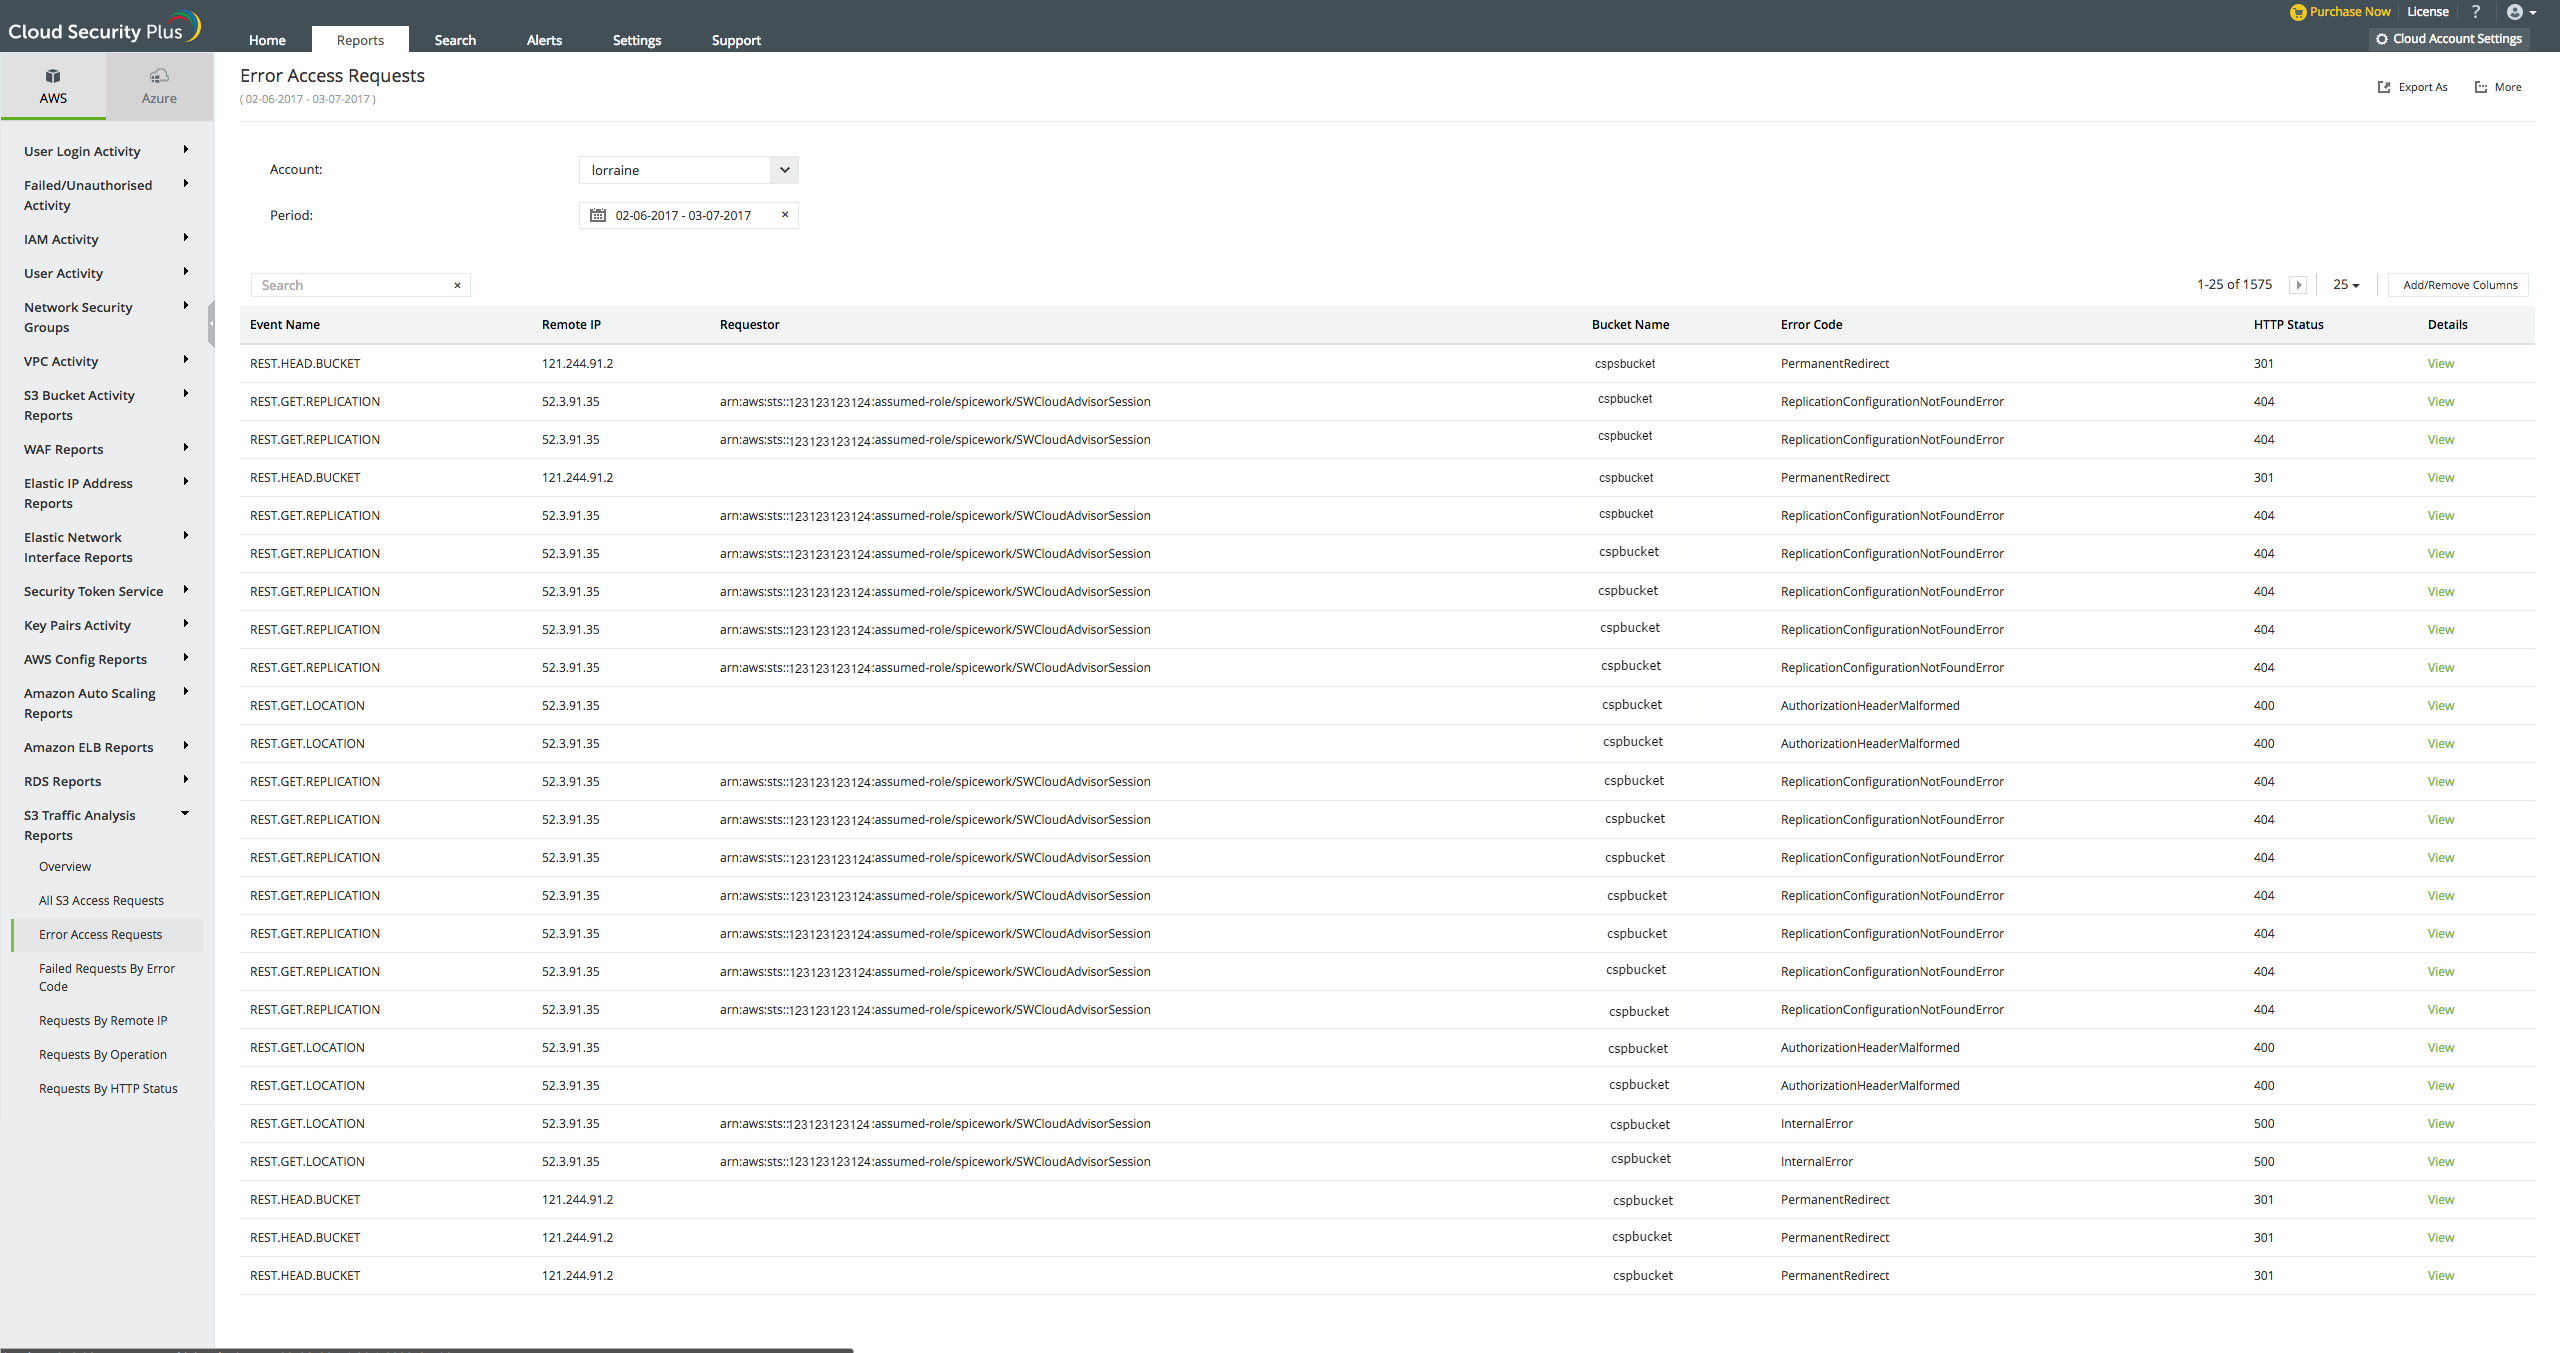Open the help question mark icon
This screenshot has height=1353, width=2560.
click(x=2476, y=12)
